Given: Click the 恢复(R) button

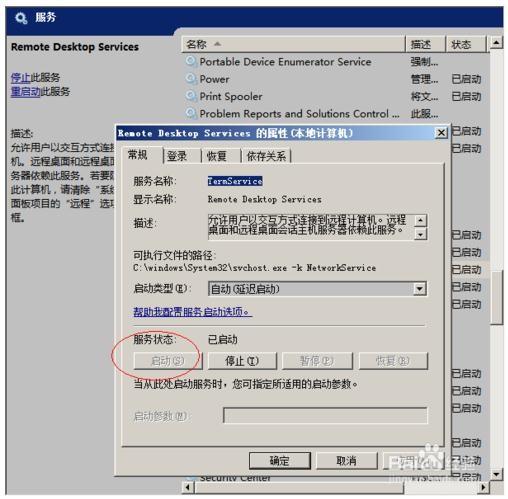Looking at the screenshot, I should coord(393,361).
